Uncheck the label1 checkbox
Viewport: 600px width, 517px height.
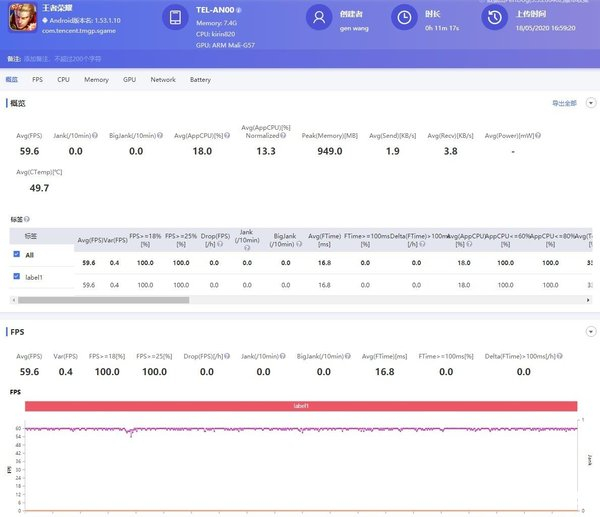click(x=15, y=275)
